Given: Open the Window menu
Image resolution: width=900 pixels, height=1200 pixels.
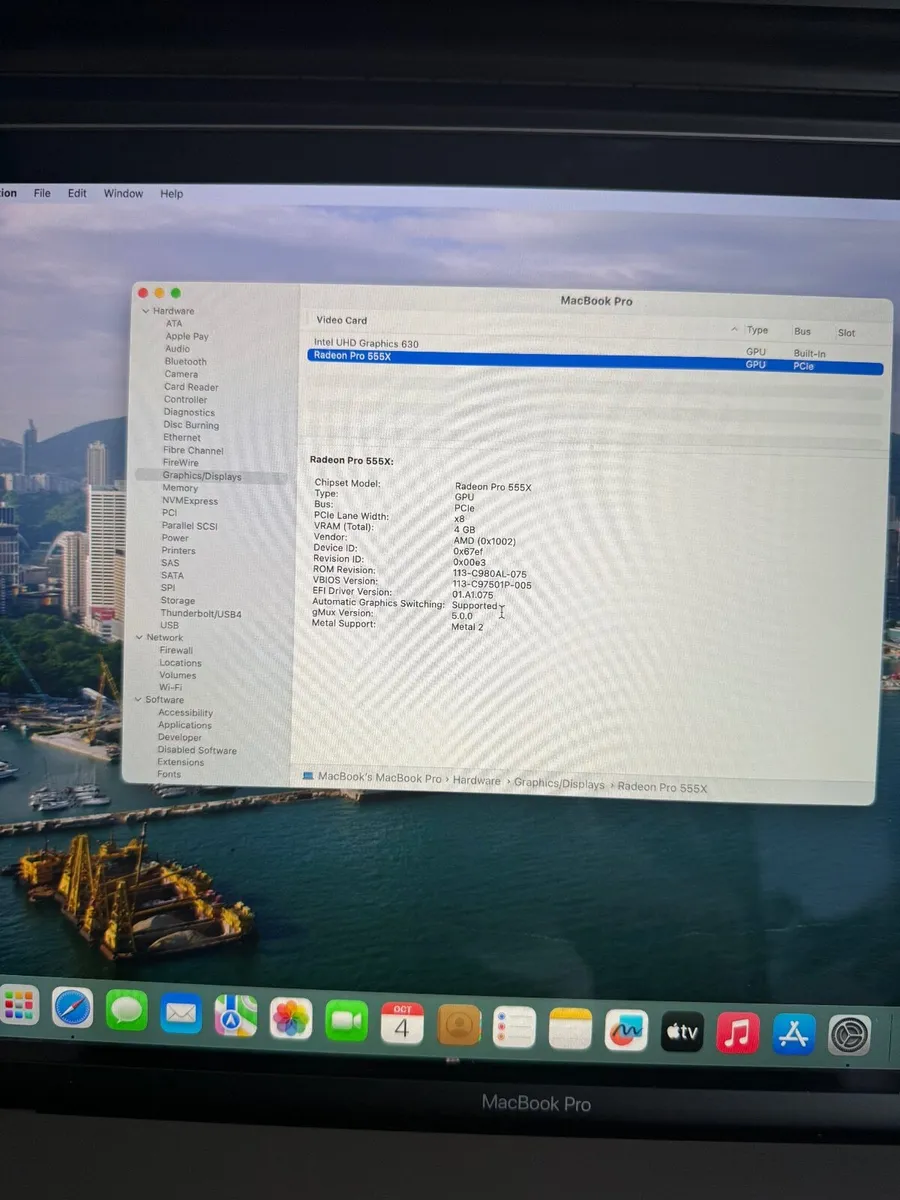Looking at the screenshot, I should pyautogui.click(x=123, y=193).
